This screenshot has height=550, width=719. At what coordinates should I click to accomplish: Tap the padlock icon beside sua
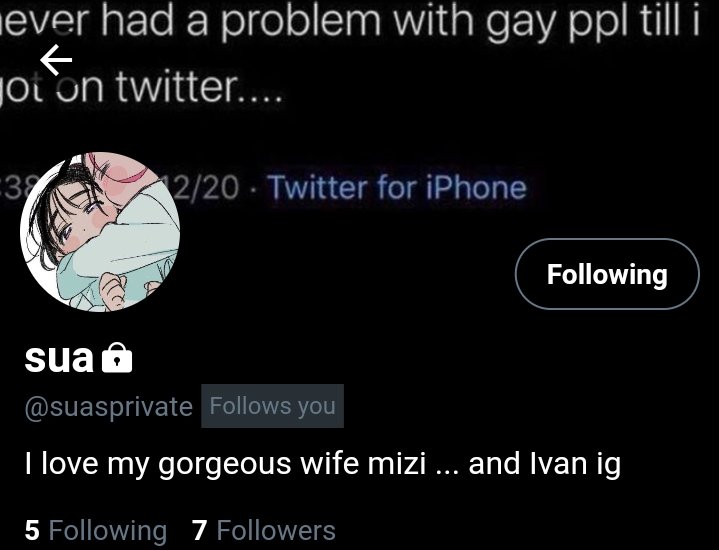coord(117,358)
